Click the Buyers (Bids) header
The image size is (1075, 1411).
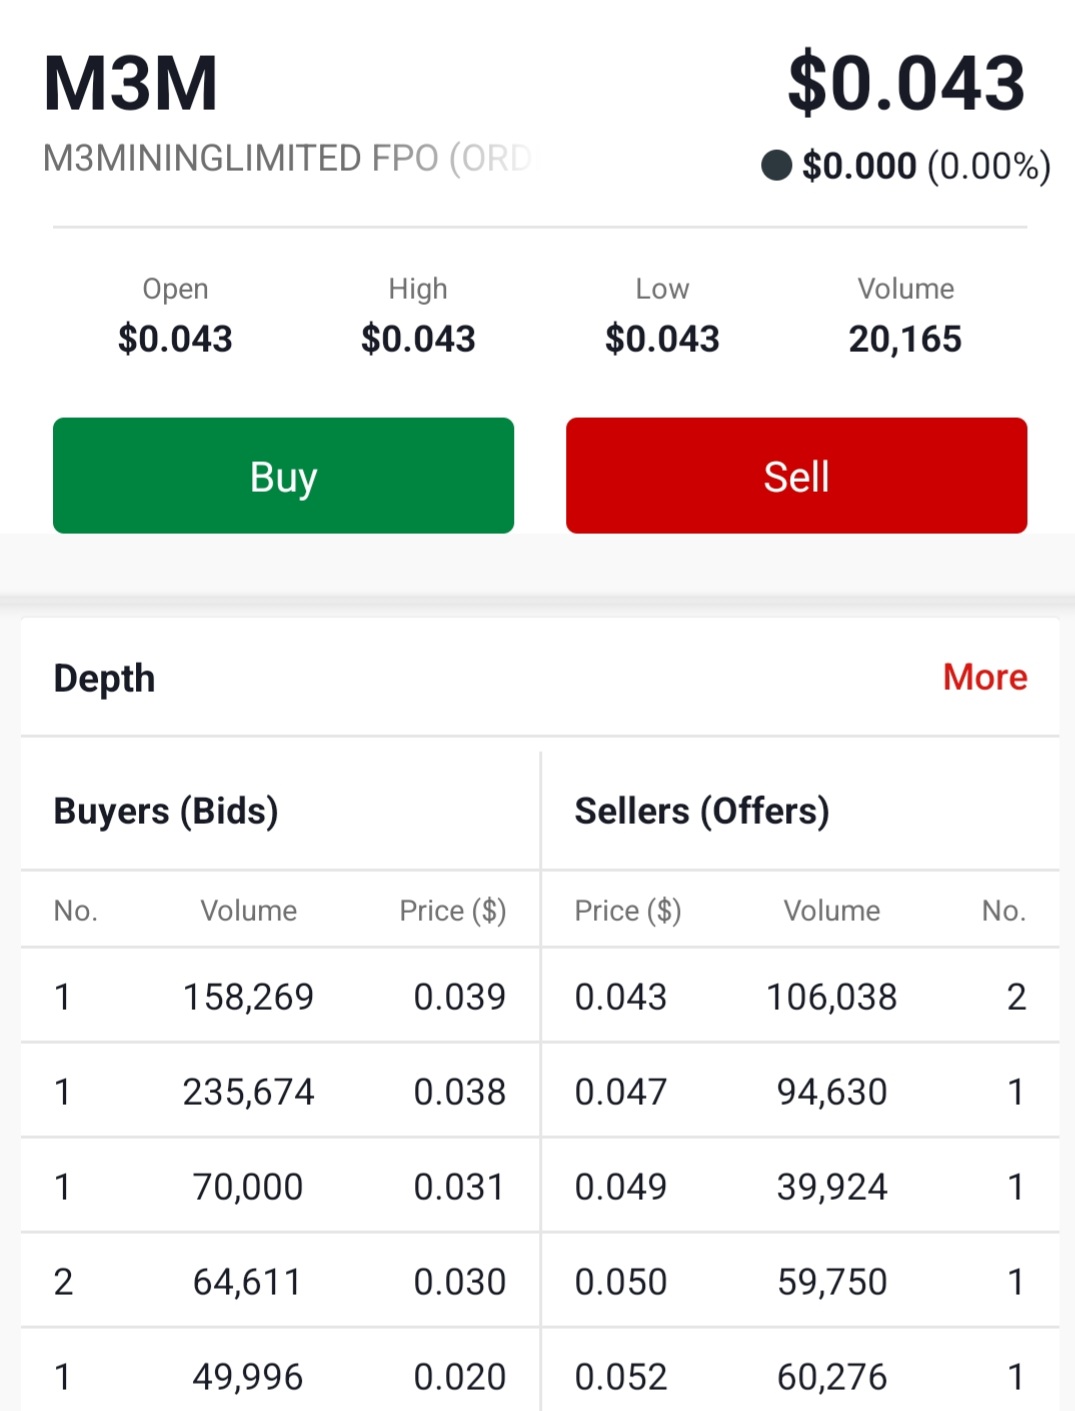point(166,810)
